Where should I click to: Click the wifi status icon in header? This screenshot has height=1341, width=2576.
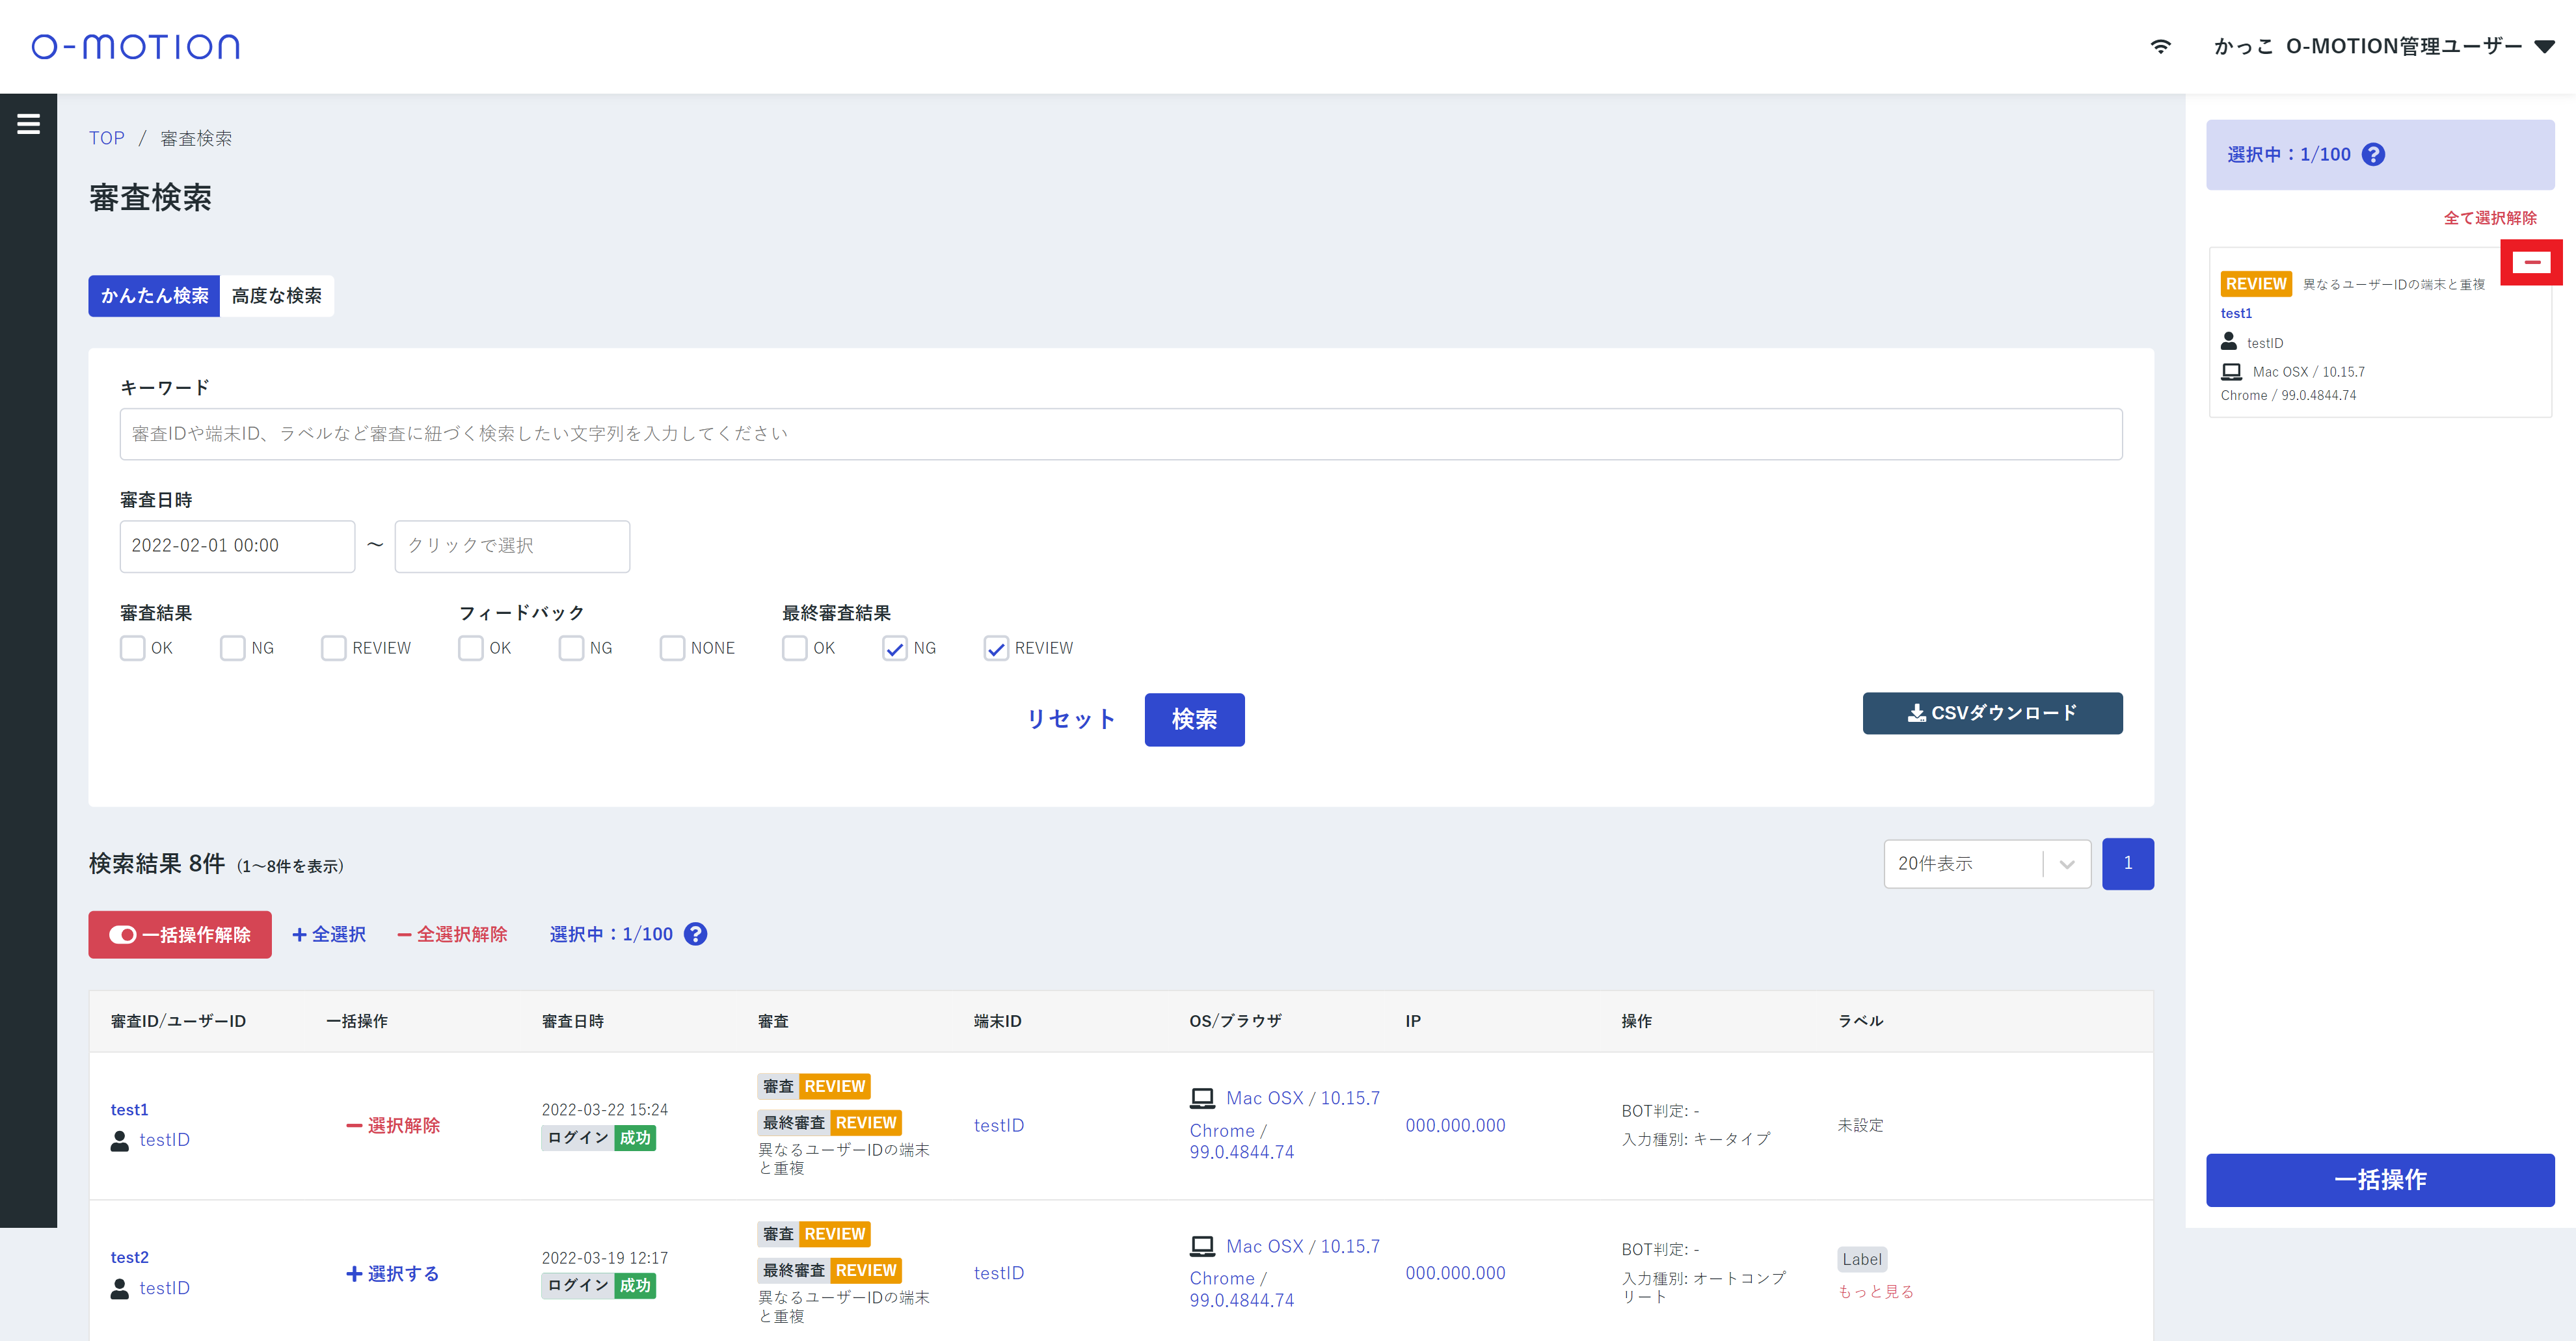pos(2160,47)
